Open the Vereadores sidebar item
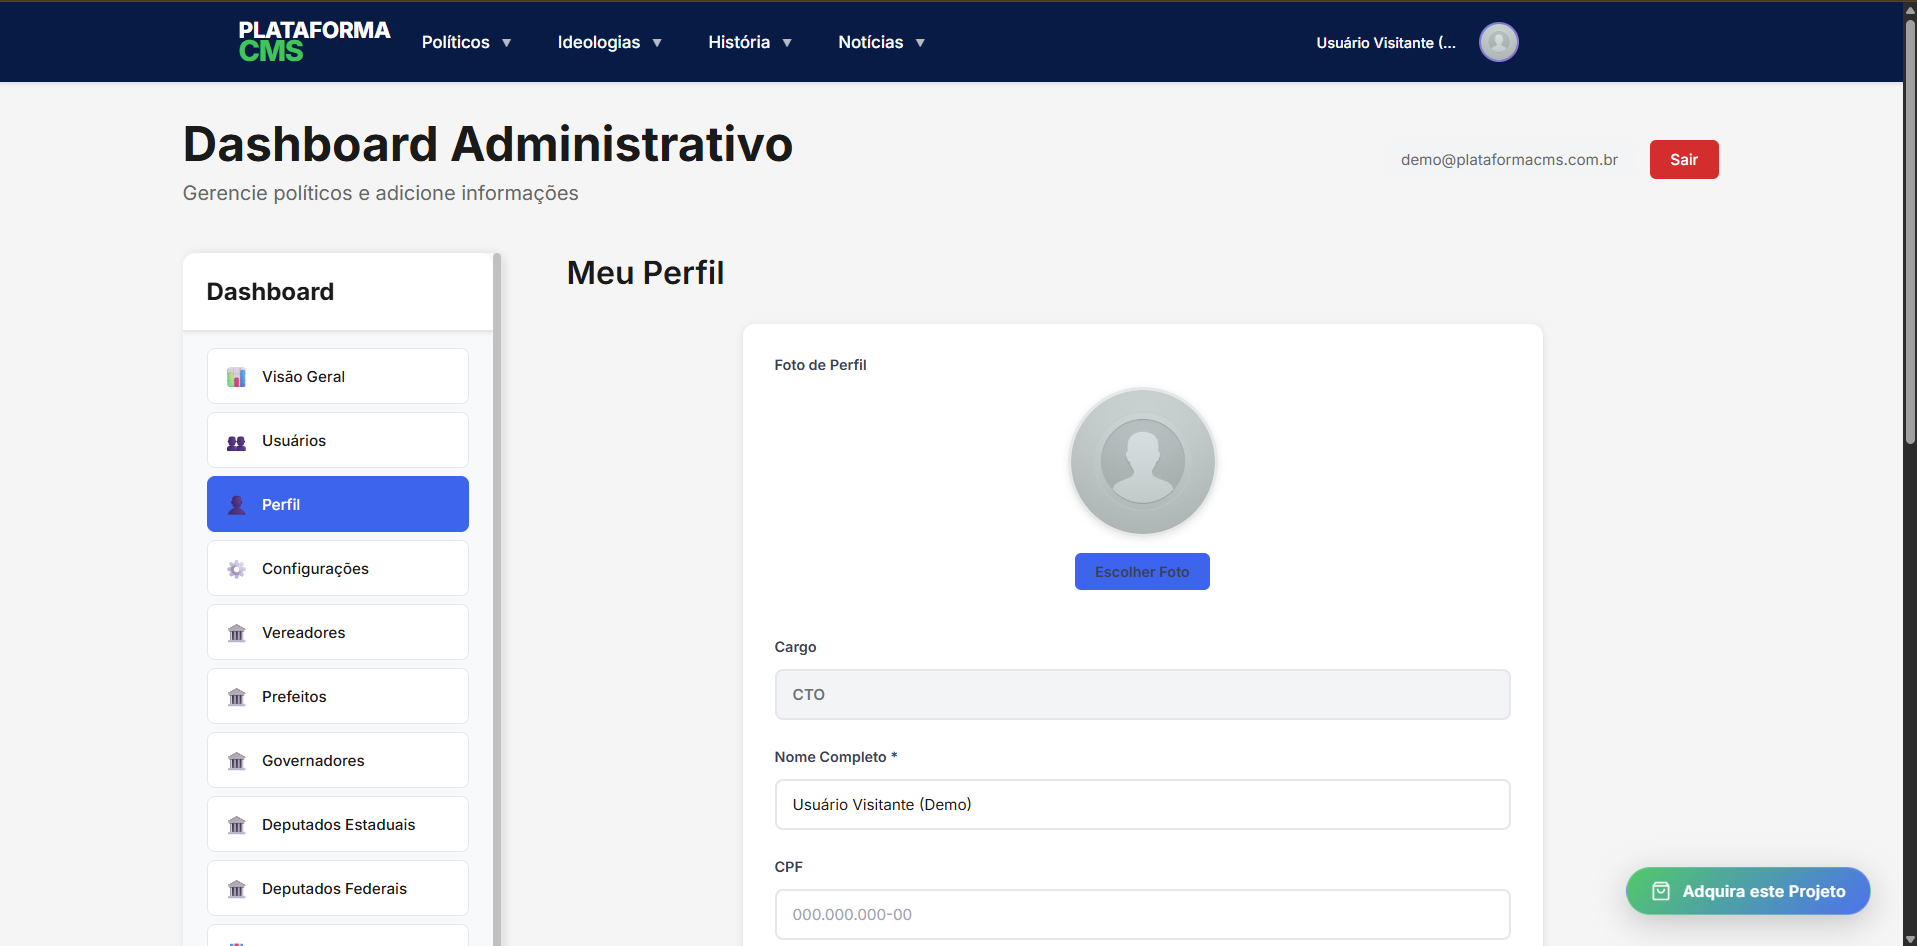This screenshot has width=1917, height=946. (x=338, y=632)
